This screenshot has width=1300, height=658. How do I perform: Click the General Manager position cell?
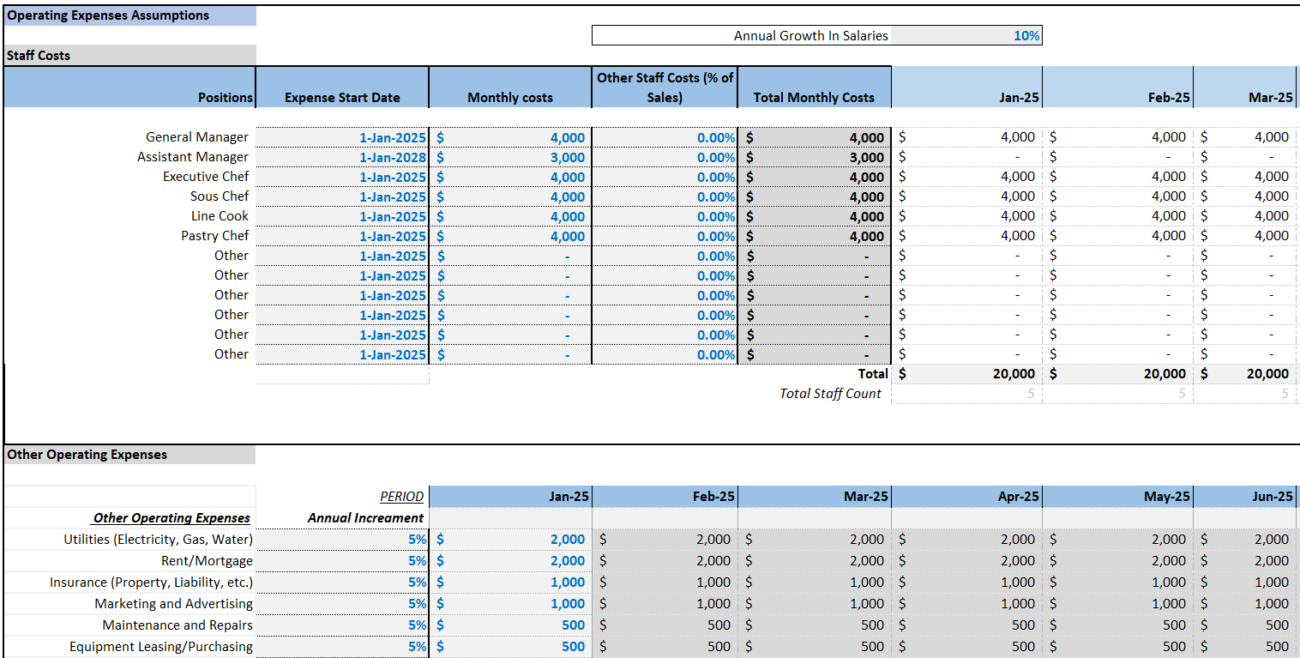pos(130,137)
